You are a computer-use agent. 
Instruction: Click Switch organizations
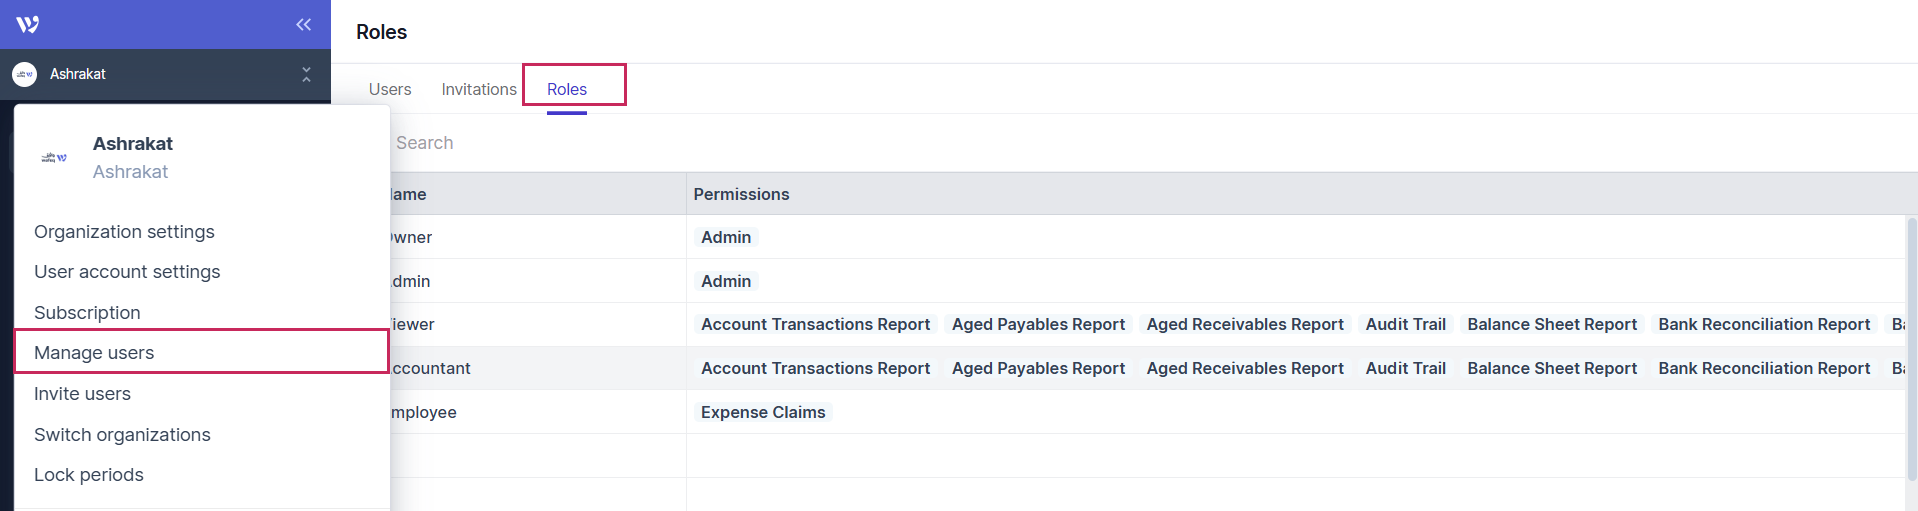tap(122, 435)
